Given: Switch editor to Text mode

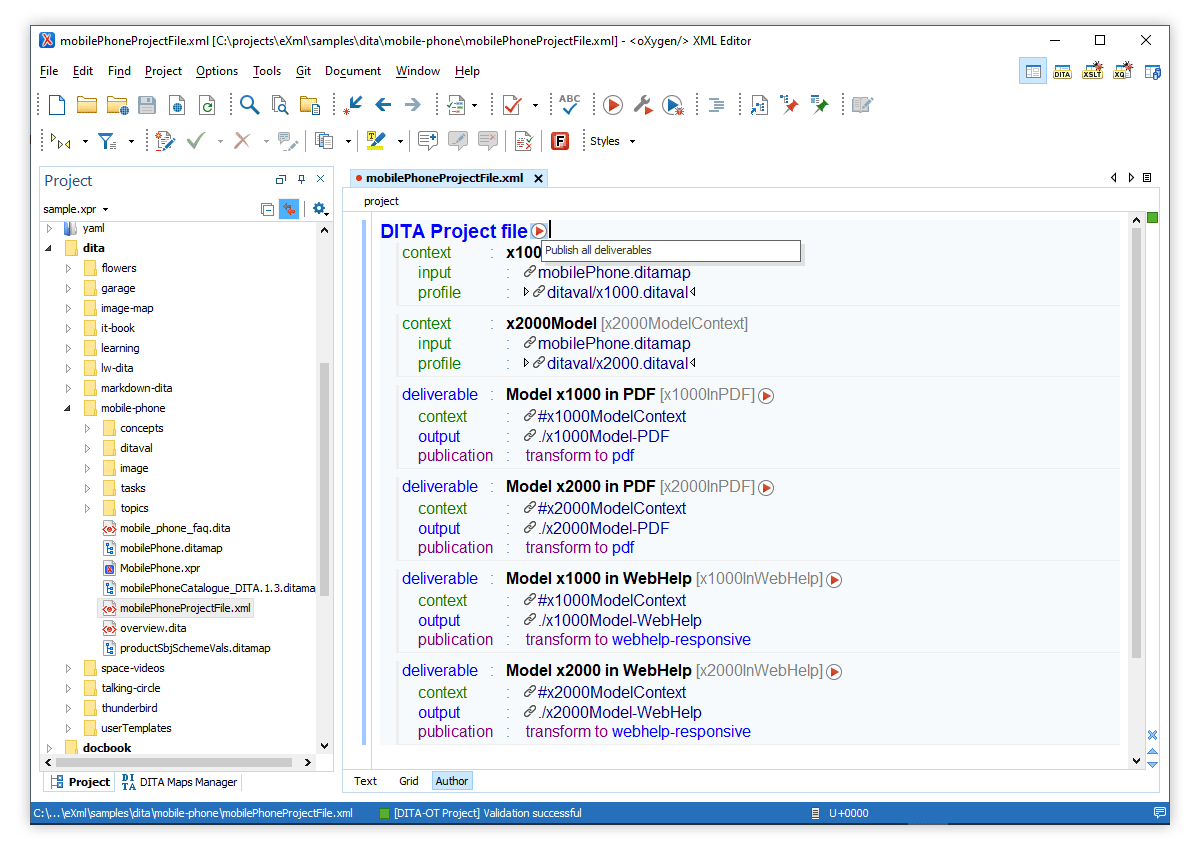Looking at the screenshot, I should 366,781.
